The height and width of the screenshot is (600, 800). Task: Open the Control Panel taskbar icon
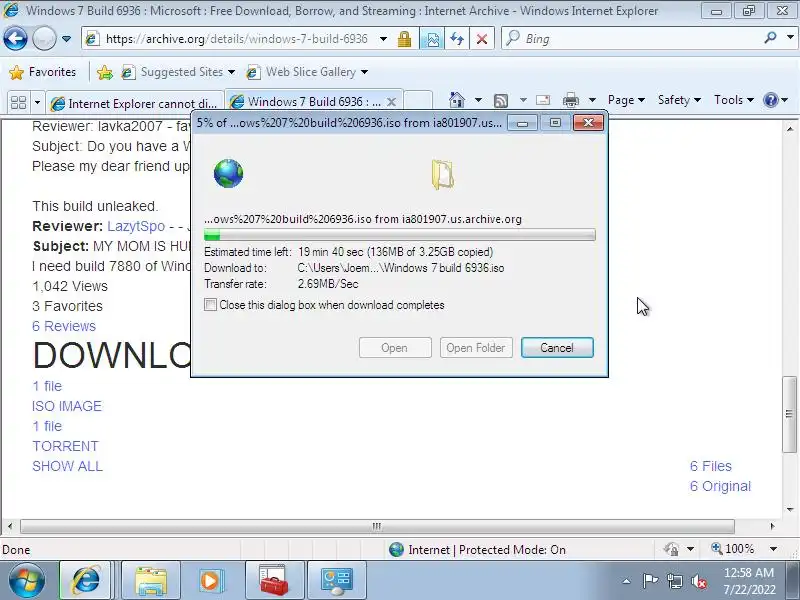[336, 581]
